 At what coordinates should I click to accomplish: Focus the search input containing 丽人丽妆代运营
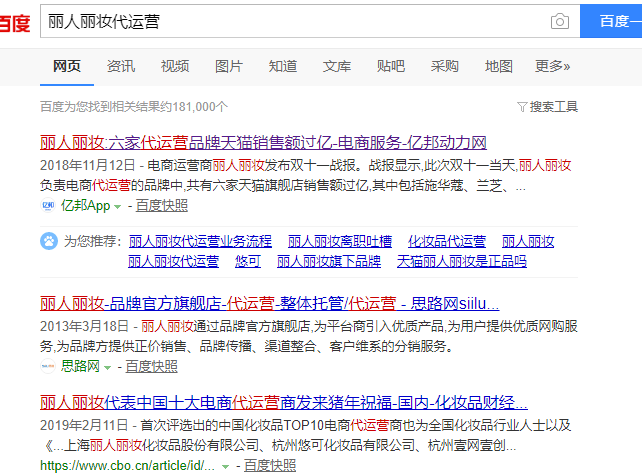click(x=310, y=21)
